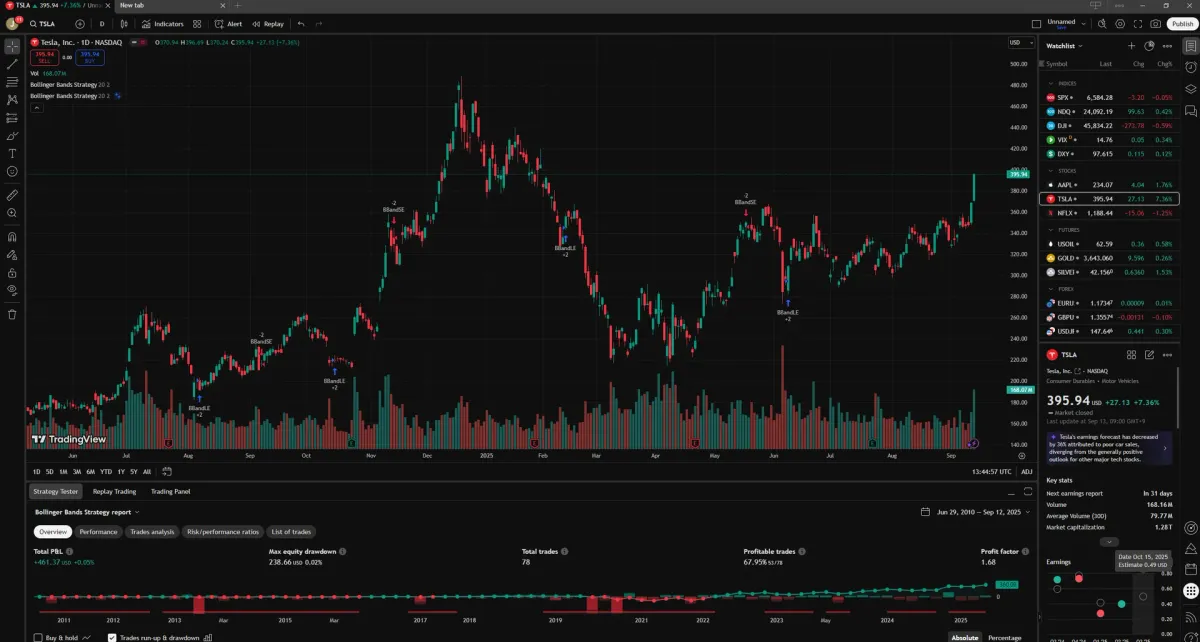Open the quick search icon in top toolbar
This screenshot has width=1200, height=642.
click(1102, 23)
